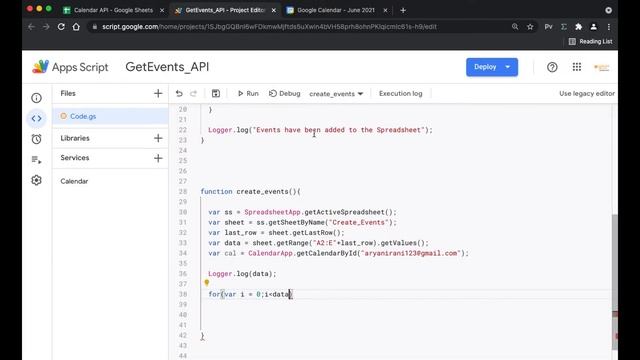Click the zoom magnifier in address bar

point(515,27)
